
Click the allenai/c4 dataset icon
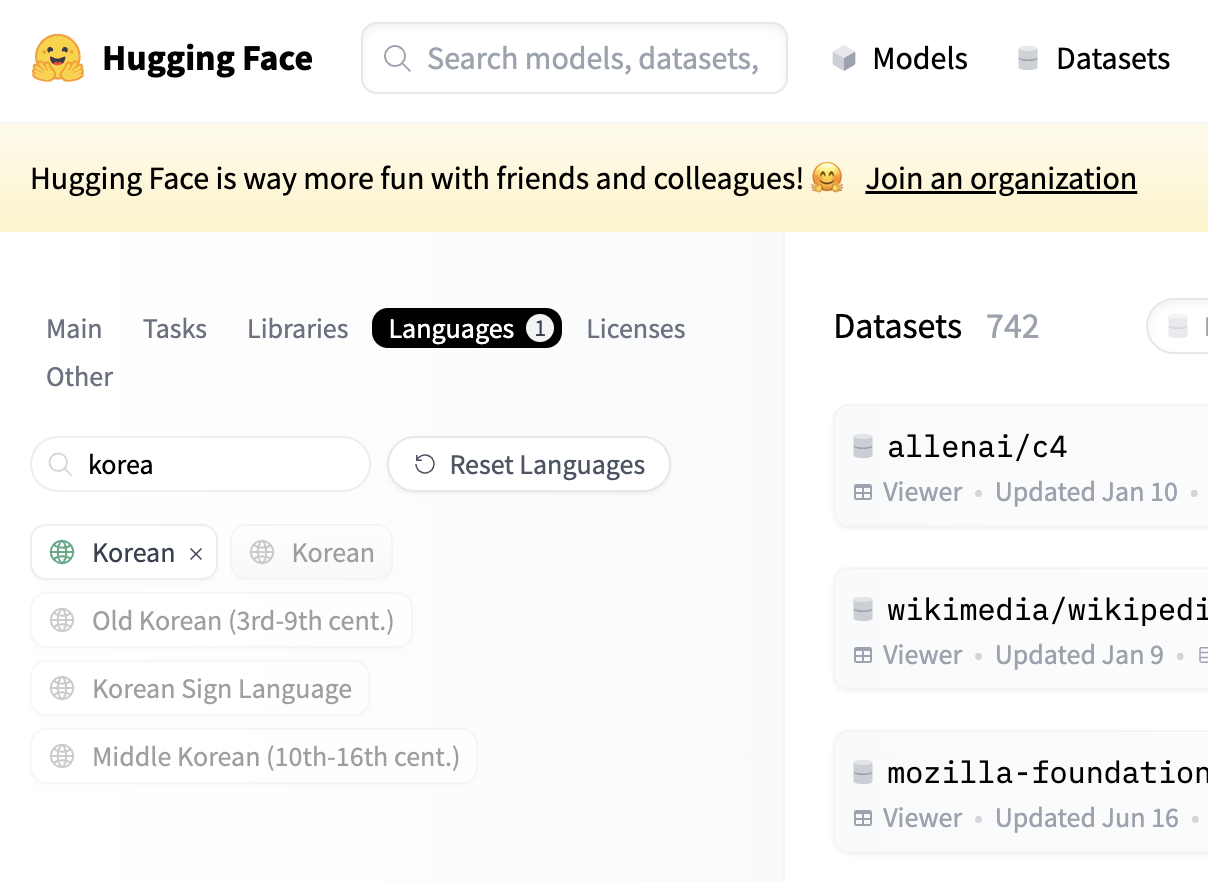point(863,446)
